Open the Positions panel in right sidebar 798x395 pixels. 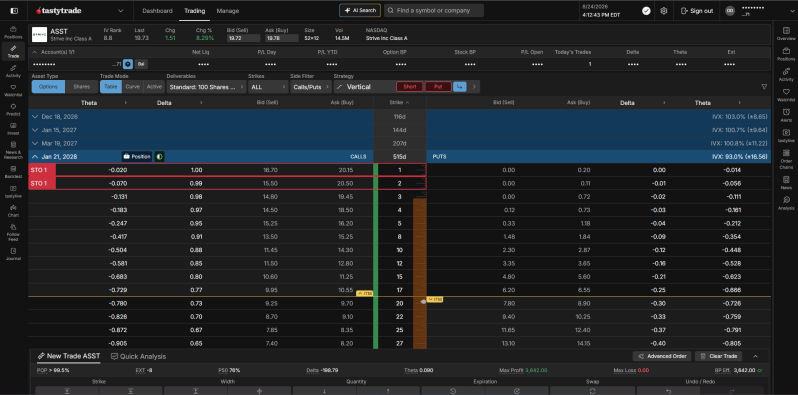point(786,54)
